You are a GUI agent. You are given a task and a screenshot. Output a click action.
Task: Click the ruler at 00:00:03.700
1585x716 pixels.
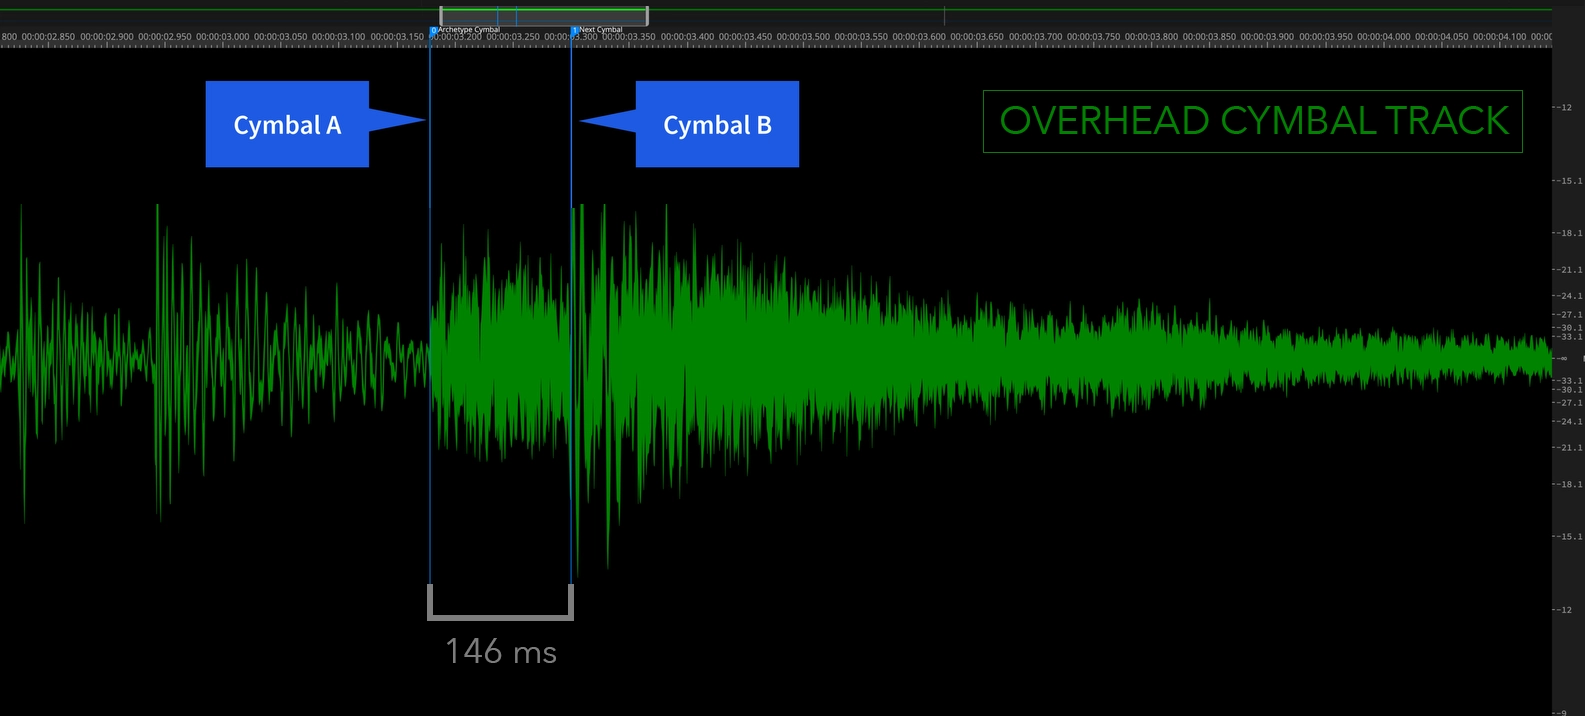click(1035, 37)
